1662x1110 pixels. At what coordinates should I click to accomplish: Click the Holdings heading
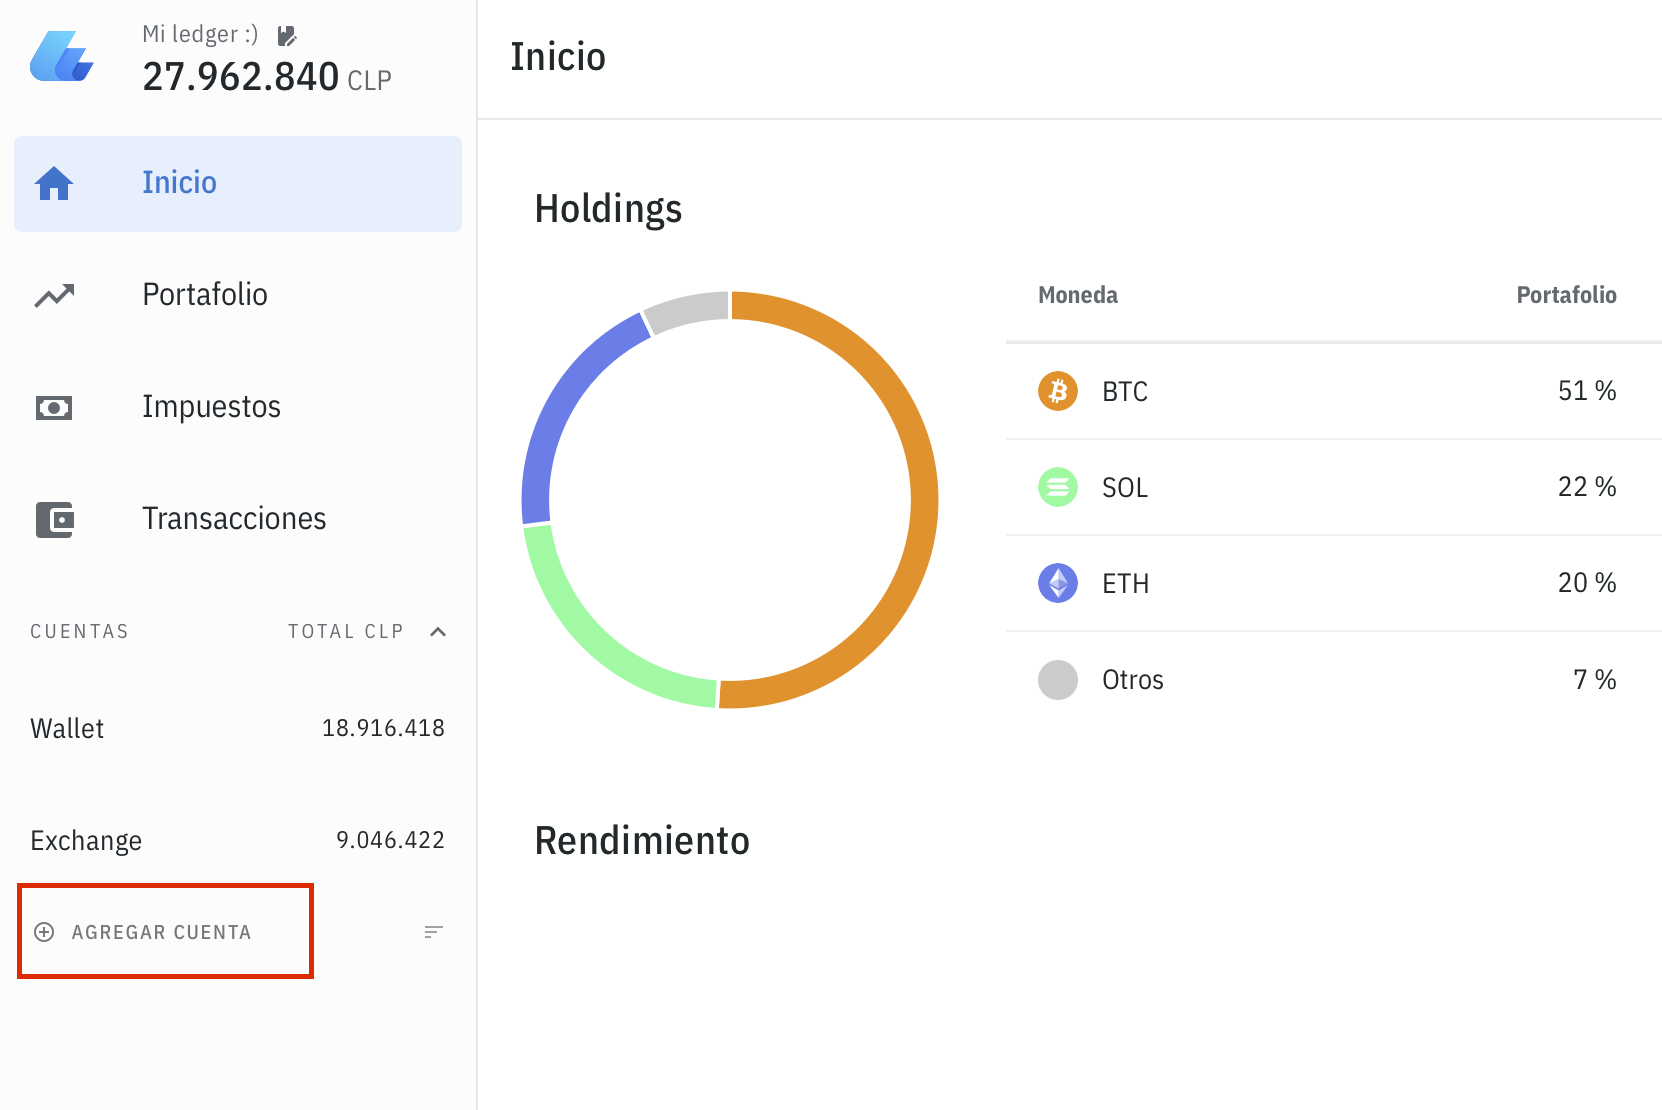[608, 209]
